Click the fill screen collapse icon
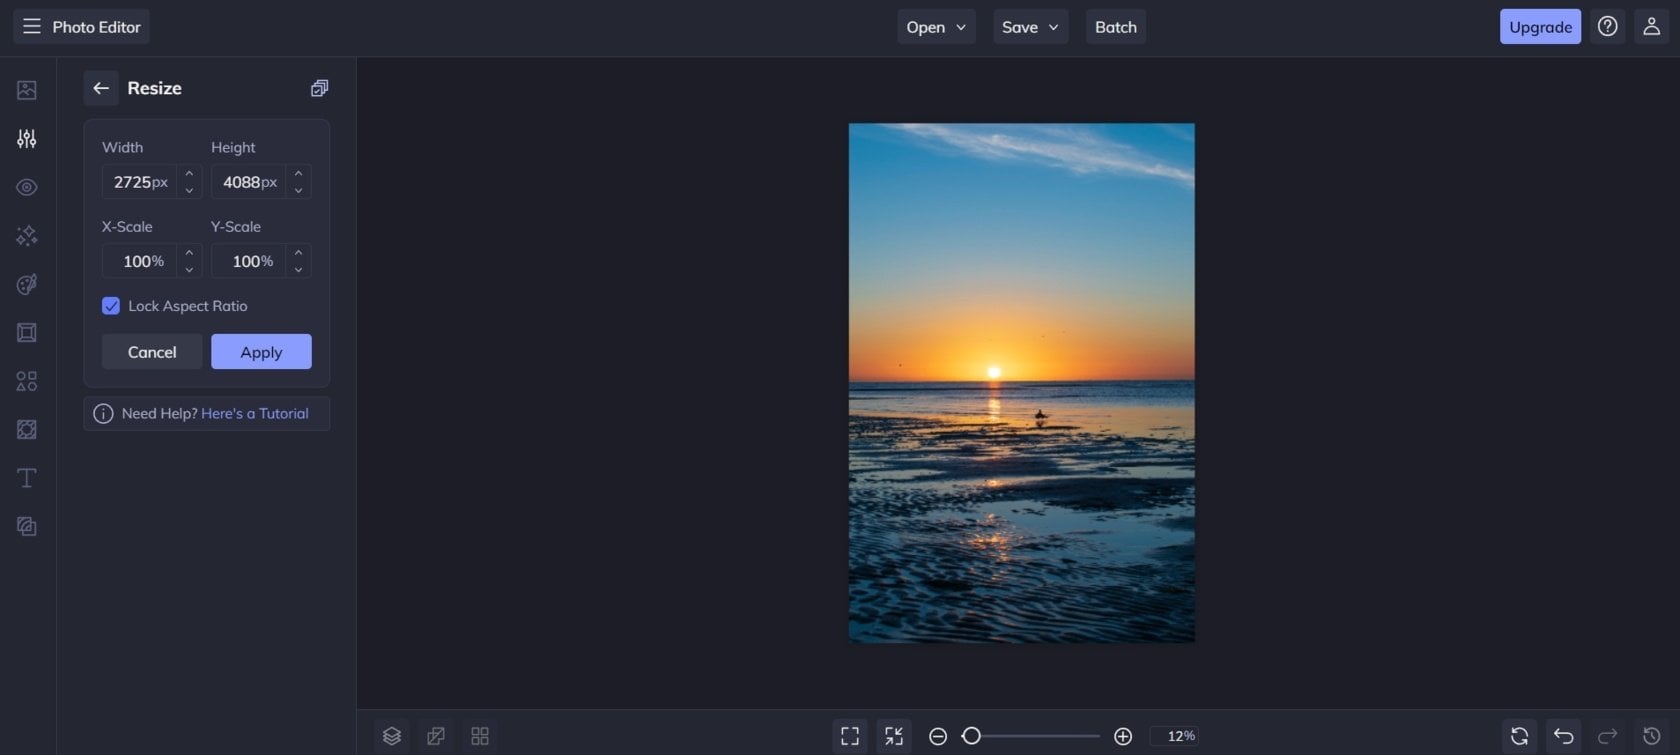This screenshot has height=755, width=1680. coord(894,736)
